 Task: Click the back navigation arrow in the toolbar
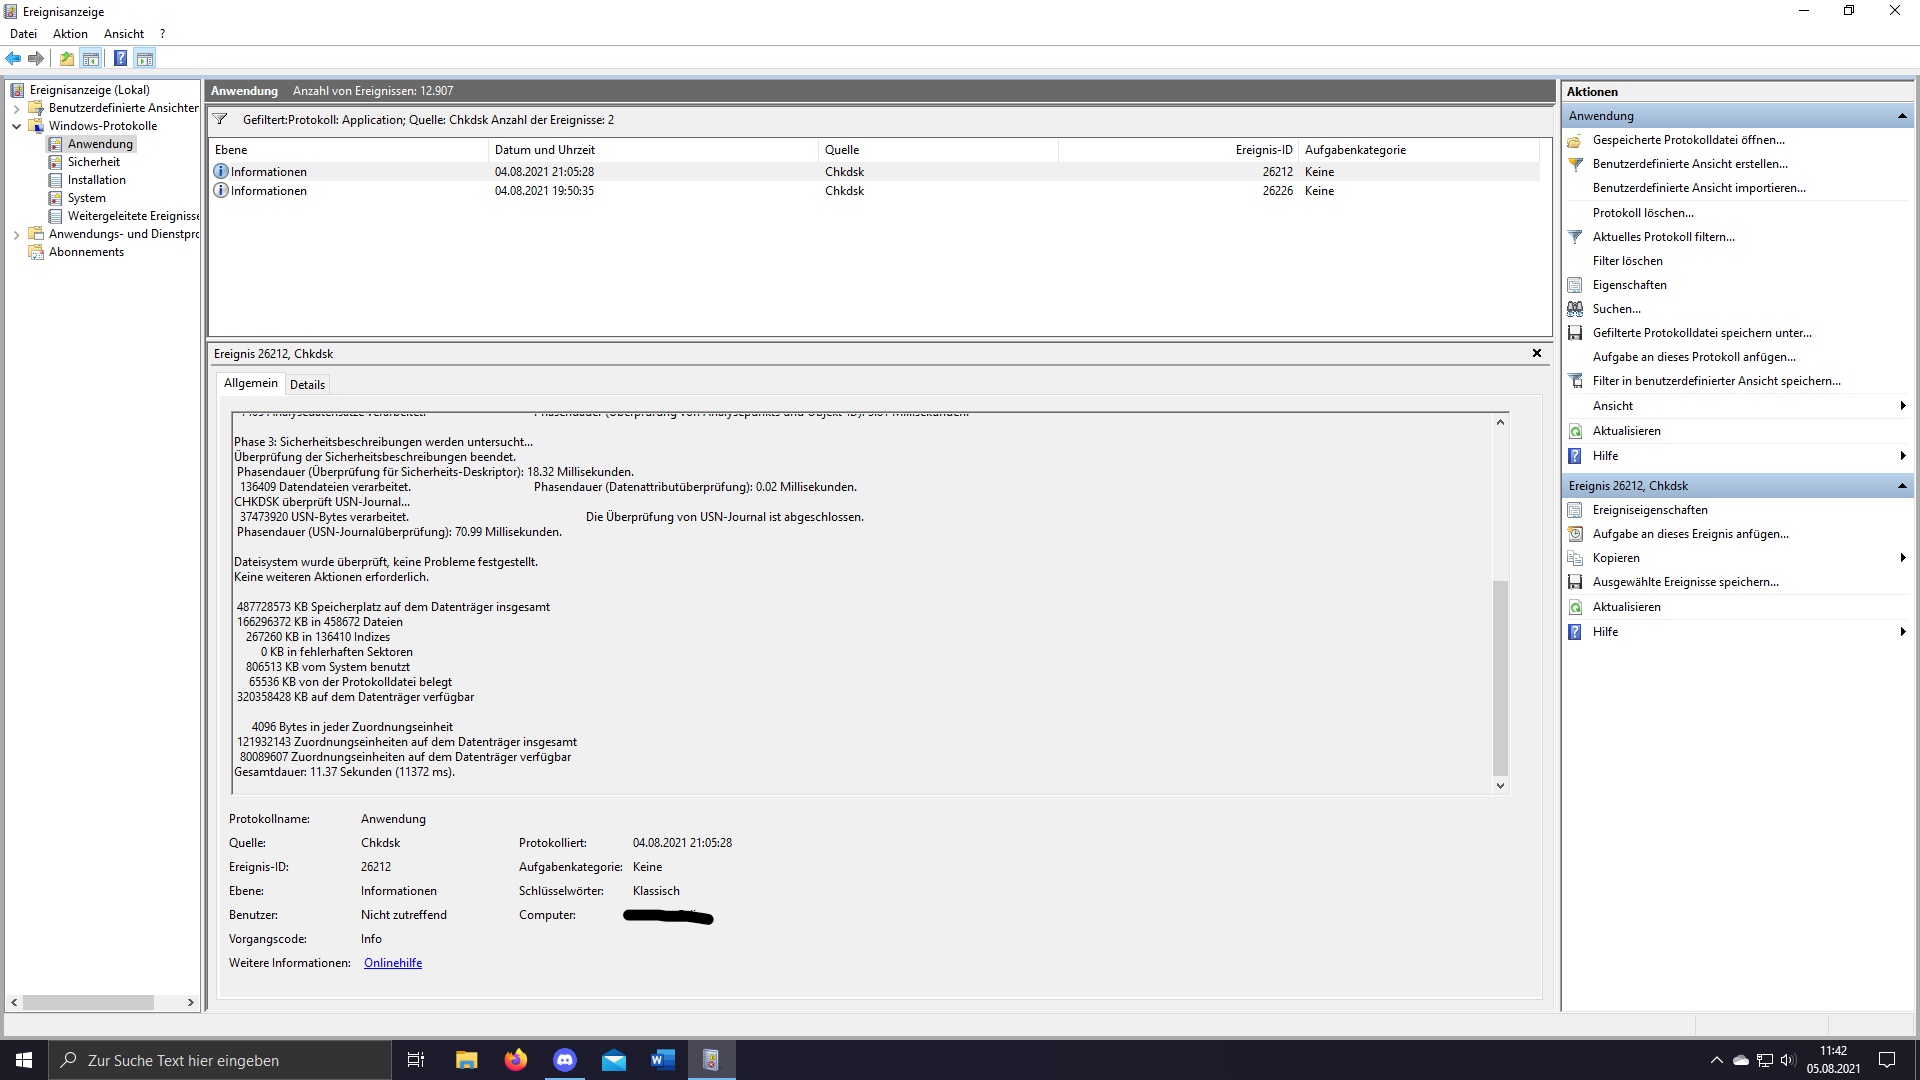(13, 58)
